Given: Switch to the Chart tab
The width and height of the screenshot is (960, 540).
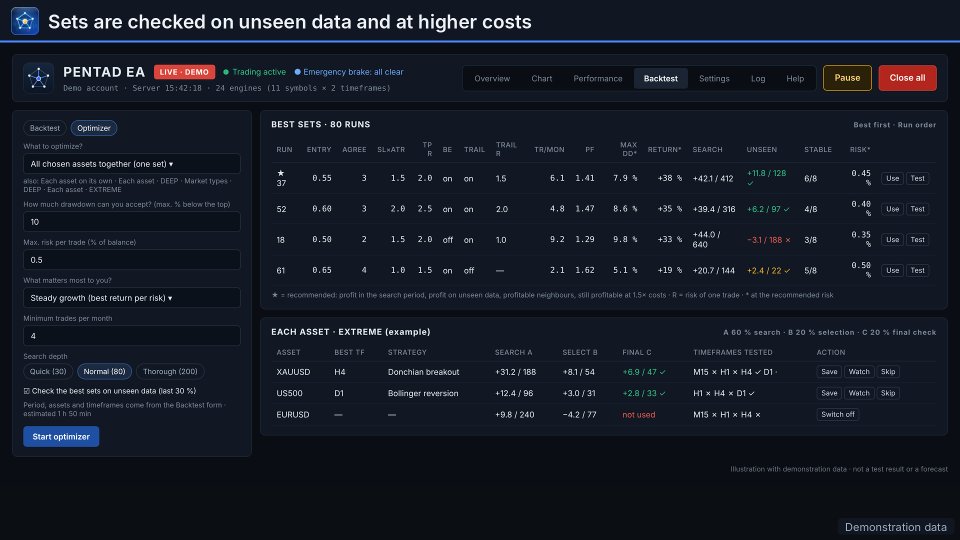Looking at the screenshot, I should [542, 78].
